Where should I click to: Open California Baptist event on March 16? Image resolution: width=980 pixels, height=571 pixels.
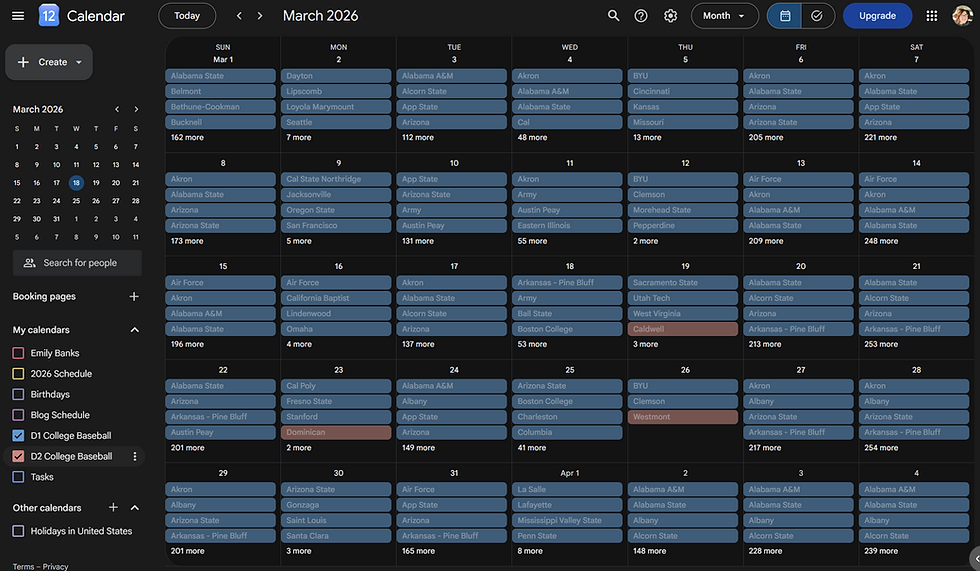click(x=336, y=298)
